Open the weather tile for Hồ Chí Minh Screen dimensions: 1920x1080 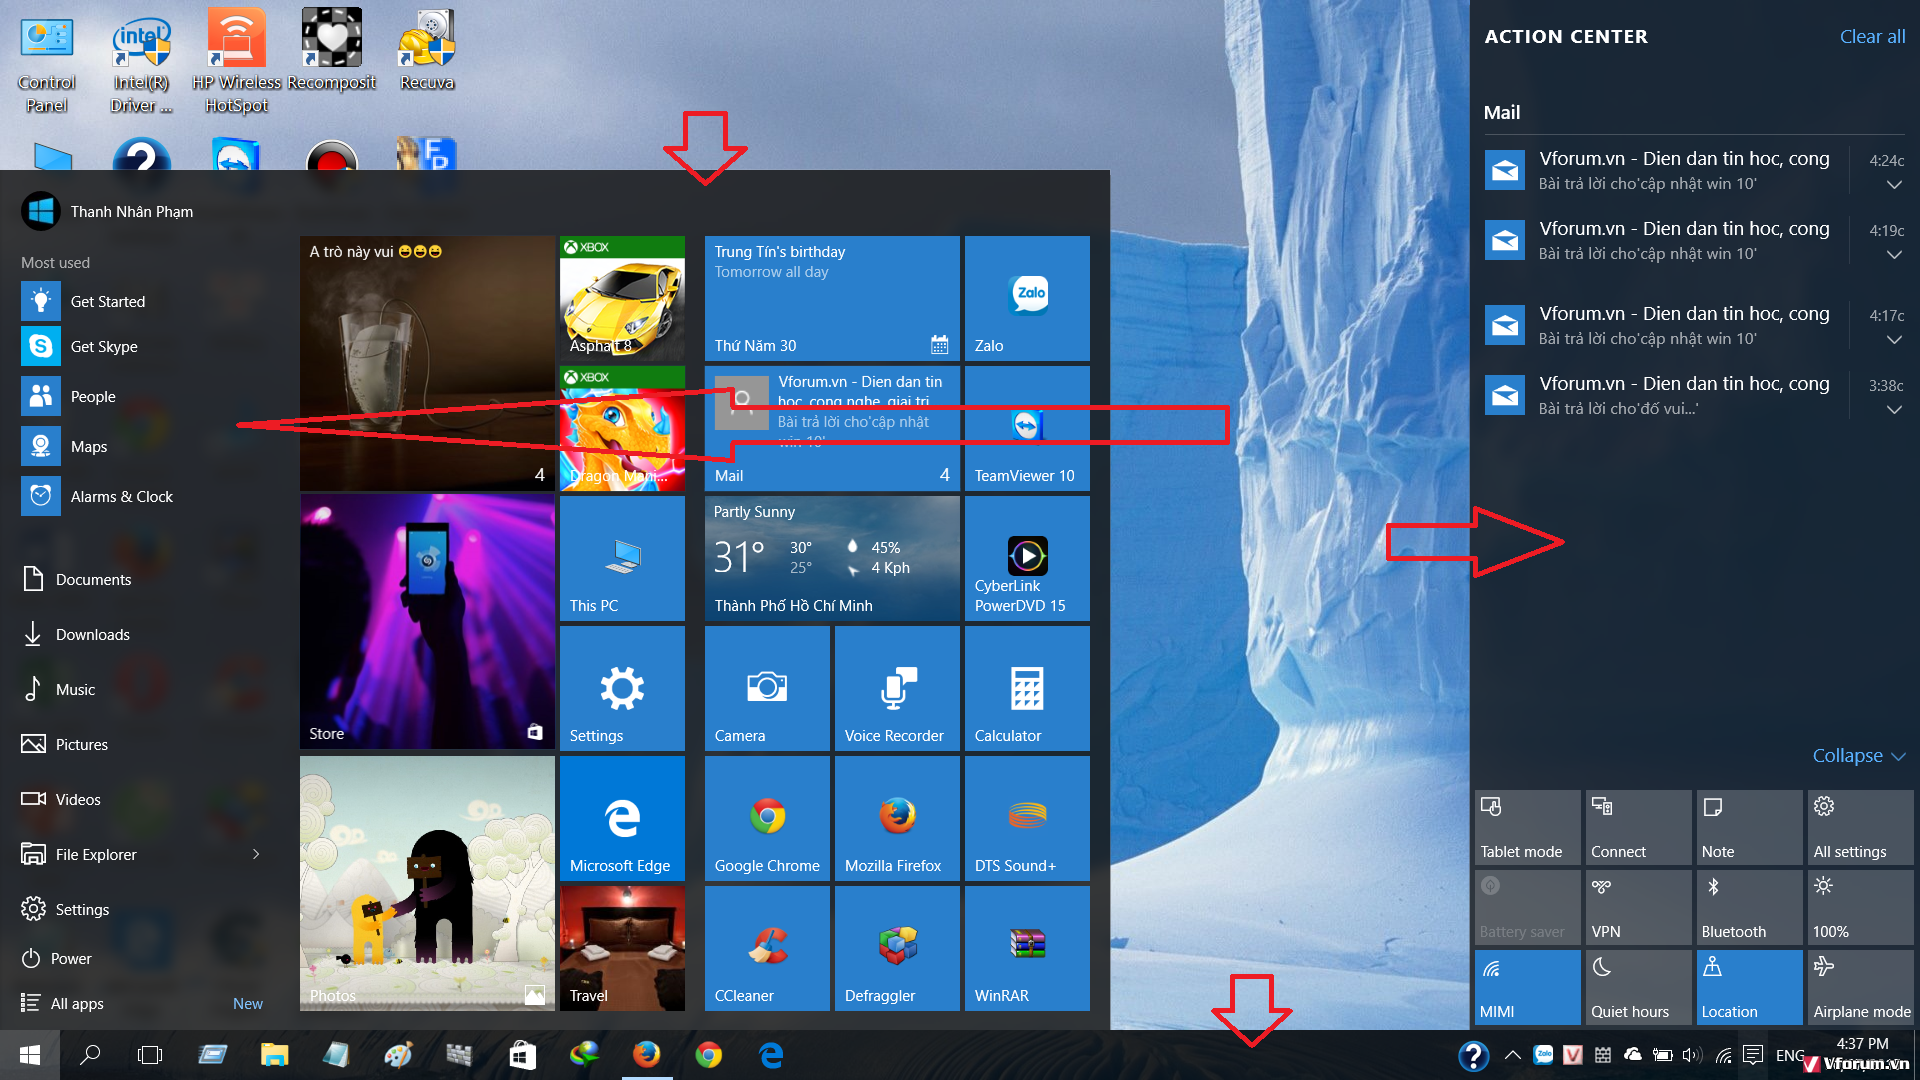pos(832,558)
